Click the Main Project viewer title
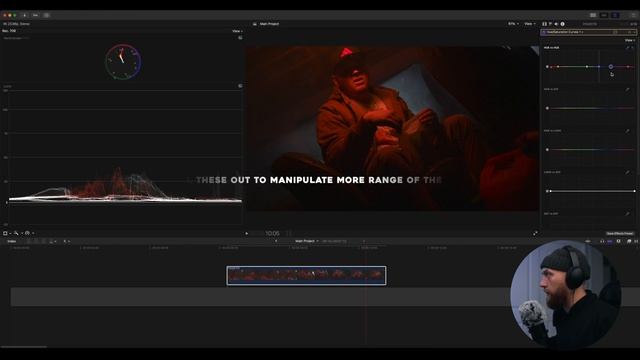The height and width of the screenshot is (360, 640). coord(269,24)
